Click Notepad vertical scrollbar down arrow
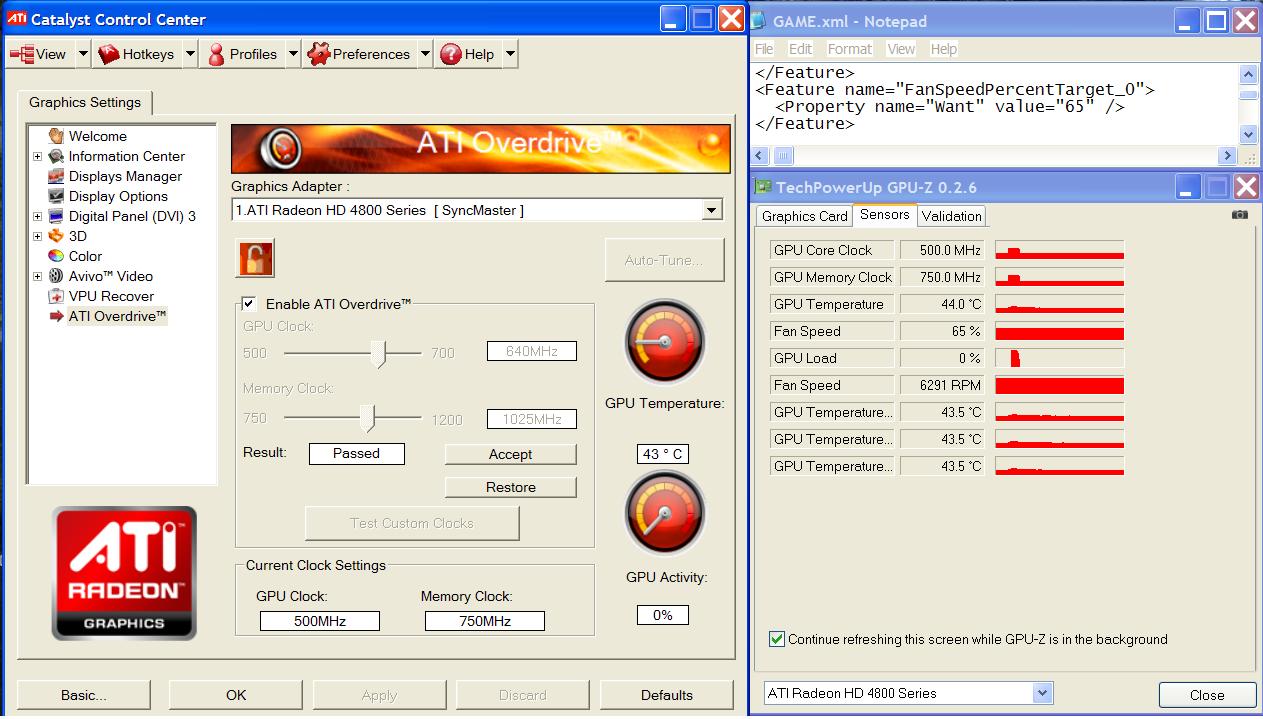Viewport: 1263px width, 719px height. (x=1248, y=135)
